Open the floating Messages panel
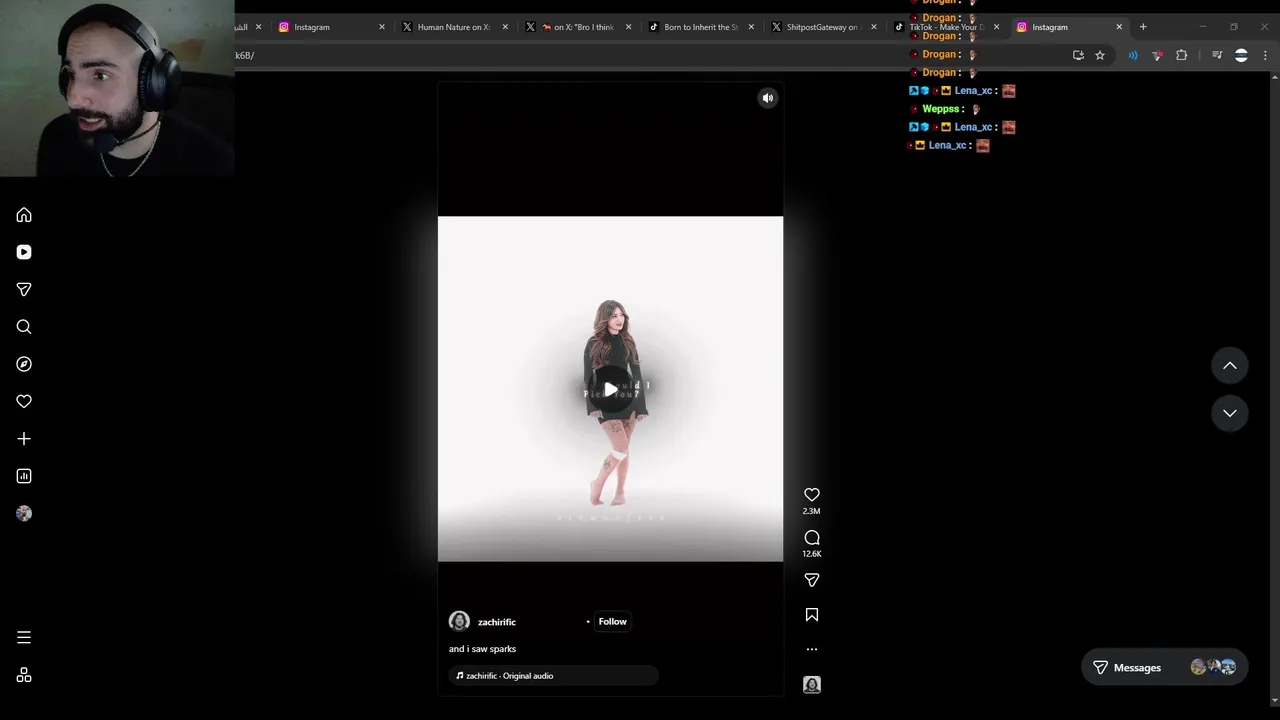1280x720 pixels. (1164, 667)
